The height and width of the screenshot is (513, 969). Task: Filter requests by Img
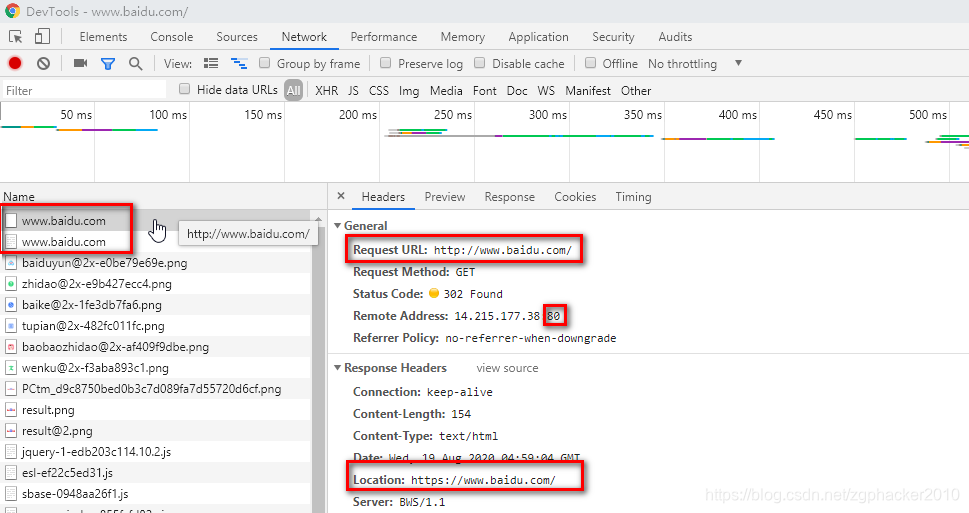pyautogui.click(x=409, y=90)
